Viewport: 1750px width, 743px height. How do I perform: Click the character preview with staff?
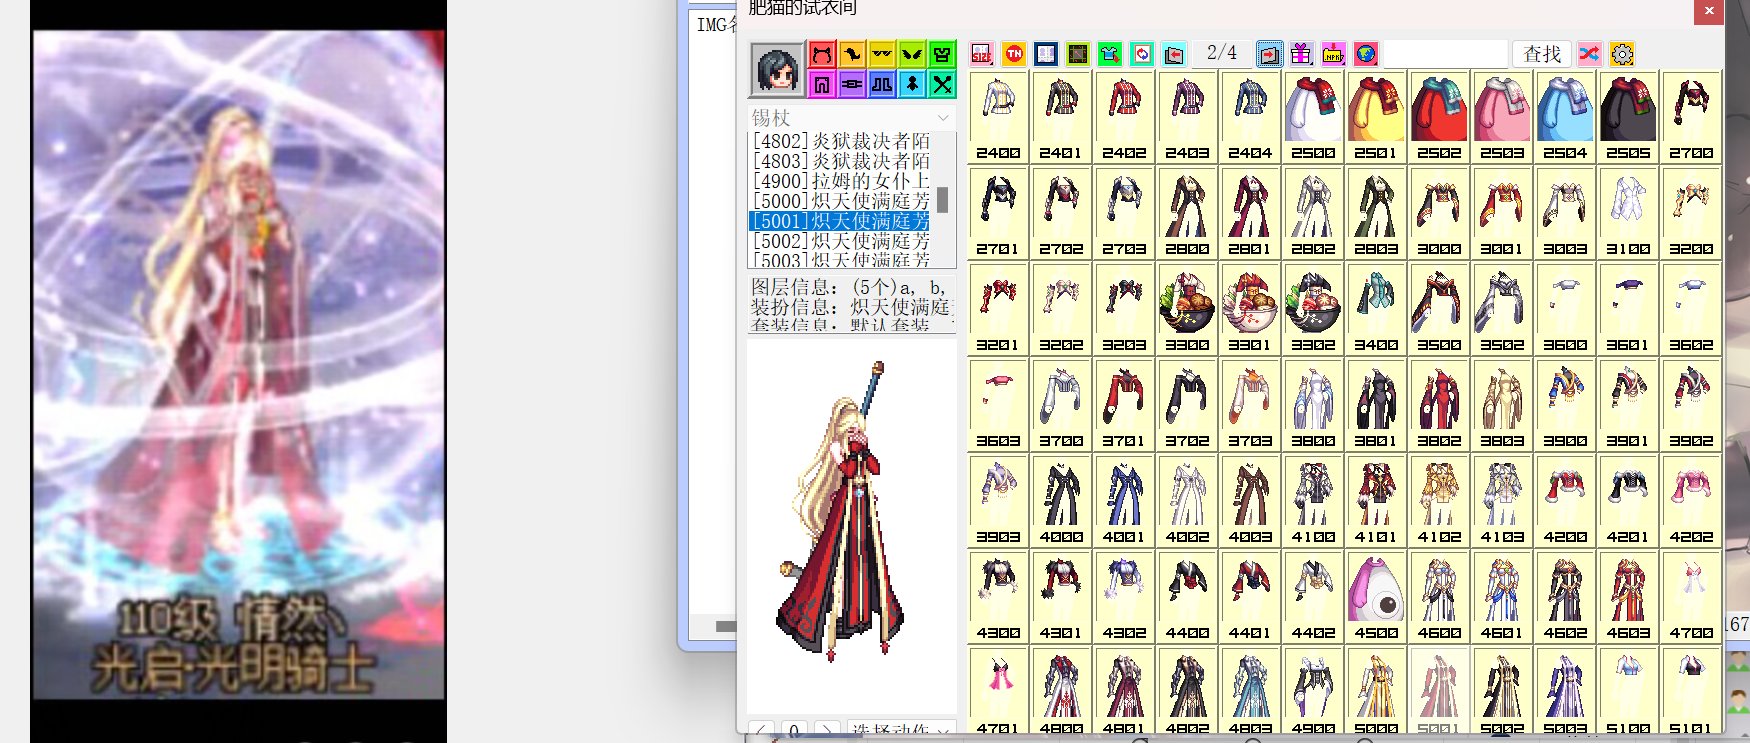840,512
